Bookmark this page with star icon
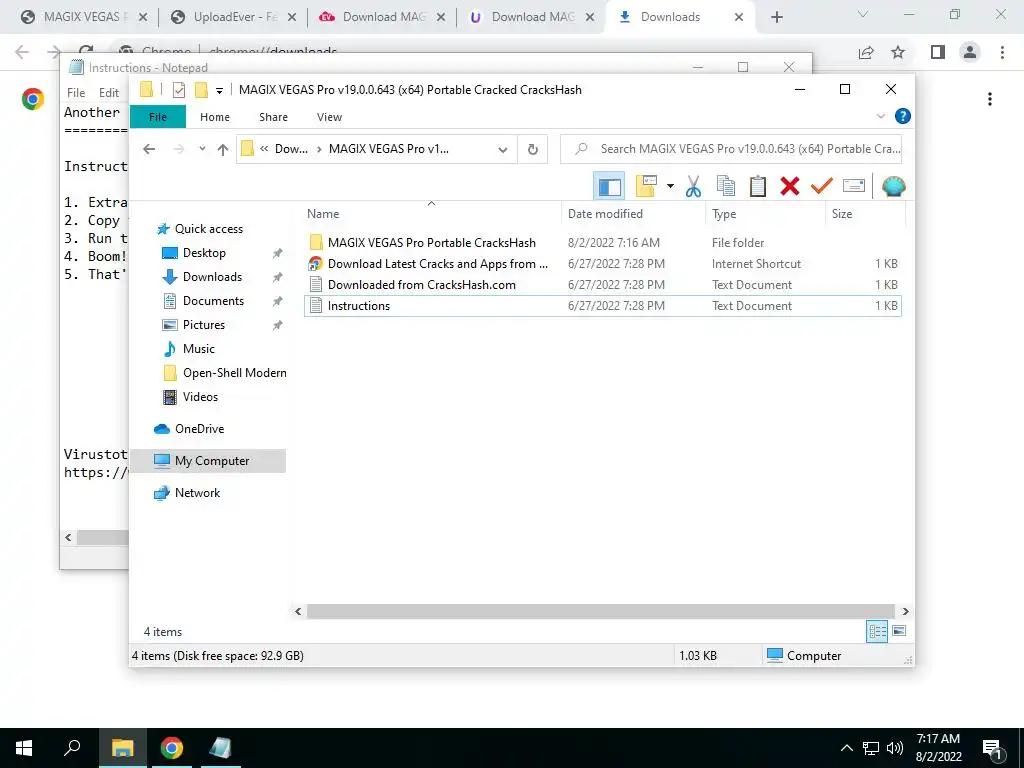 click(898, 52)
